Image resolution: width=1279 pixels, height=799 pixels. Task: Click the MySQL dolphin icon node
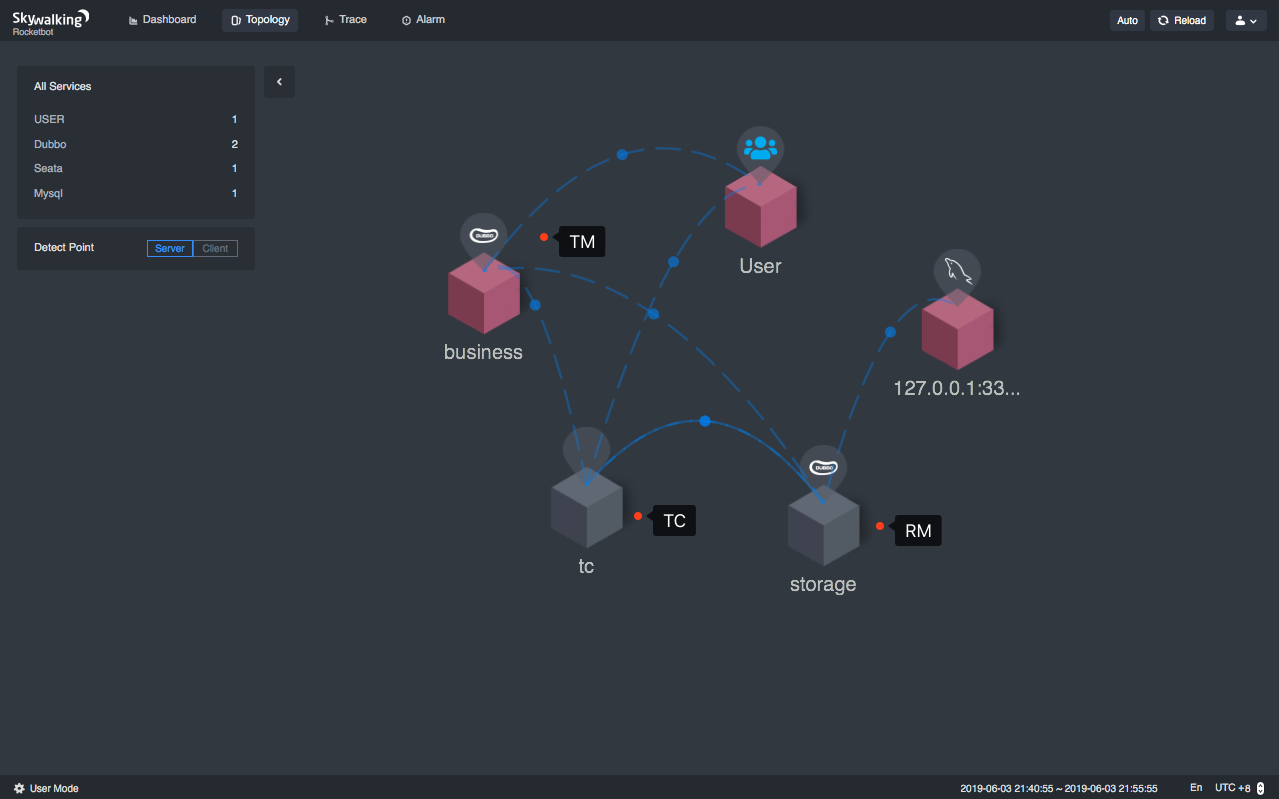click(x=957, y=272)
